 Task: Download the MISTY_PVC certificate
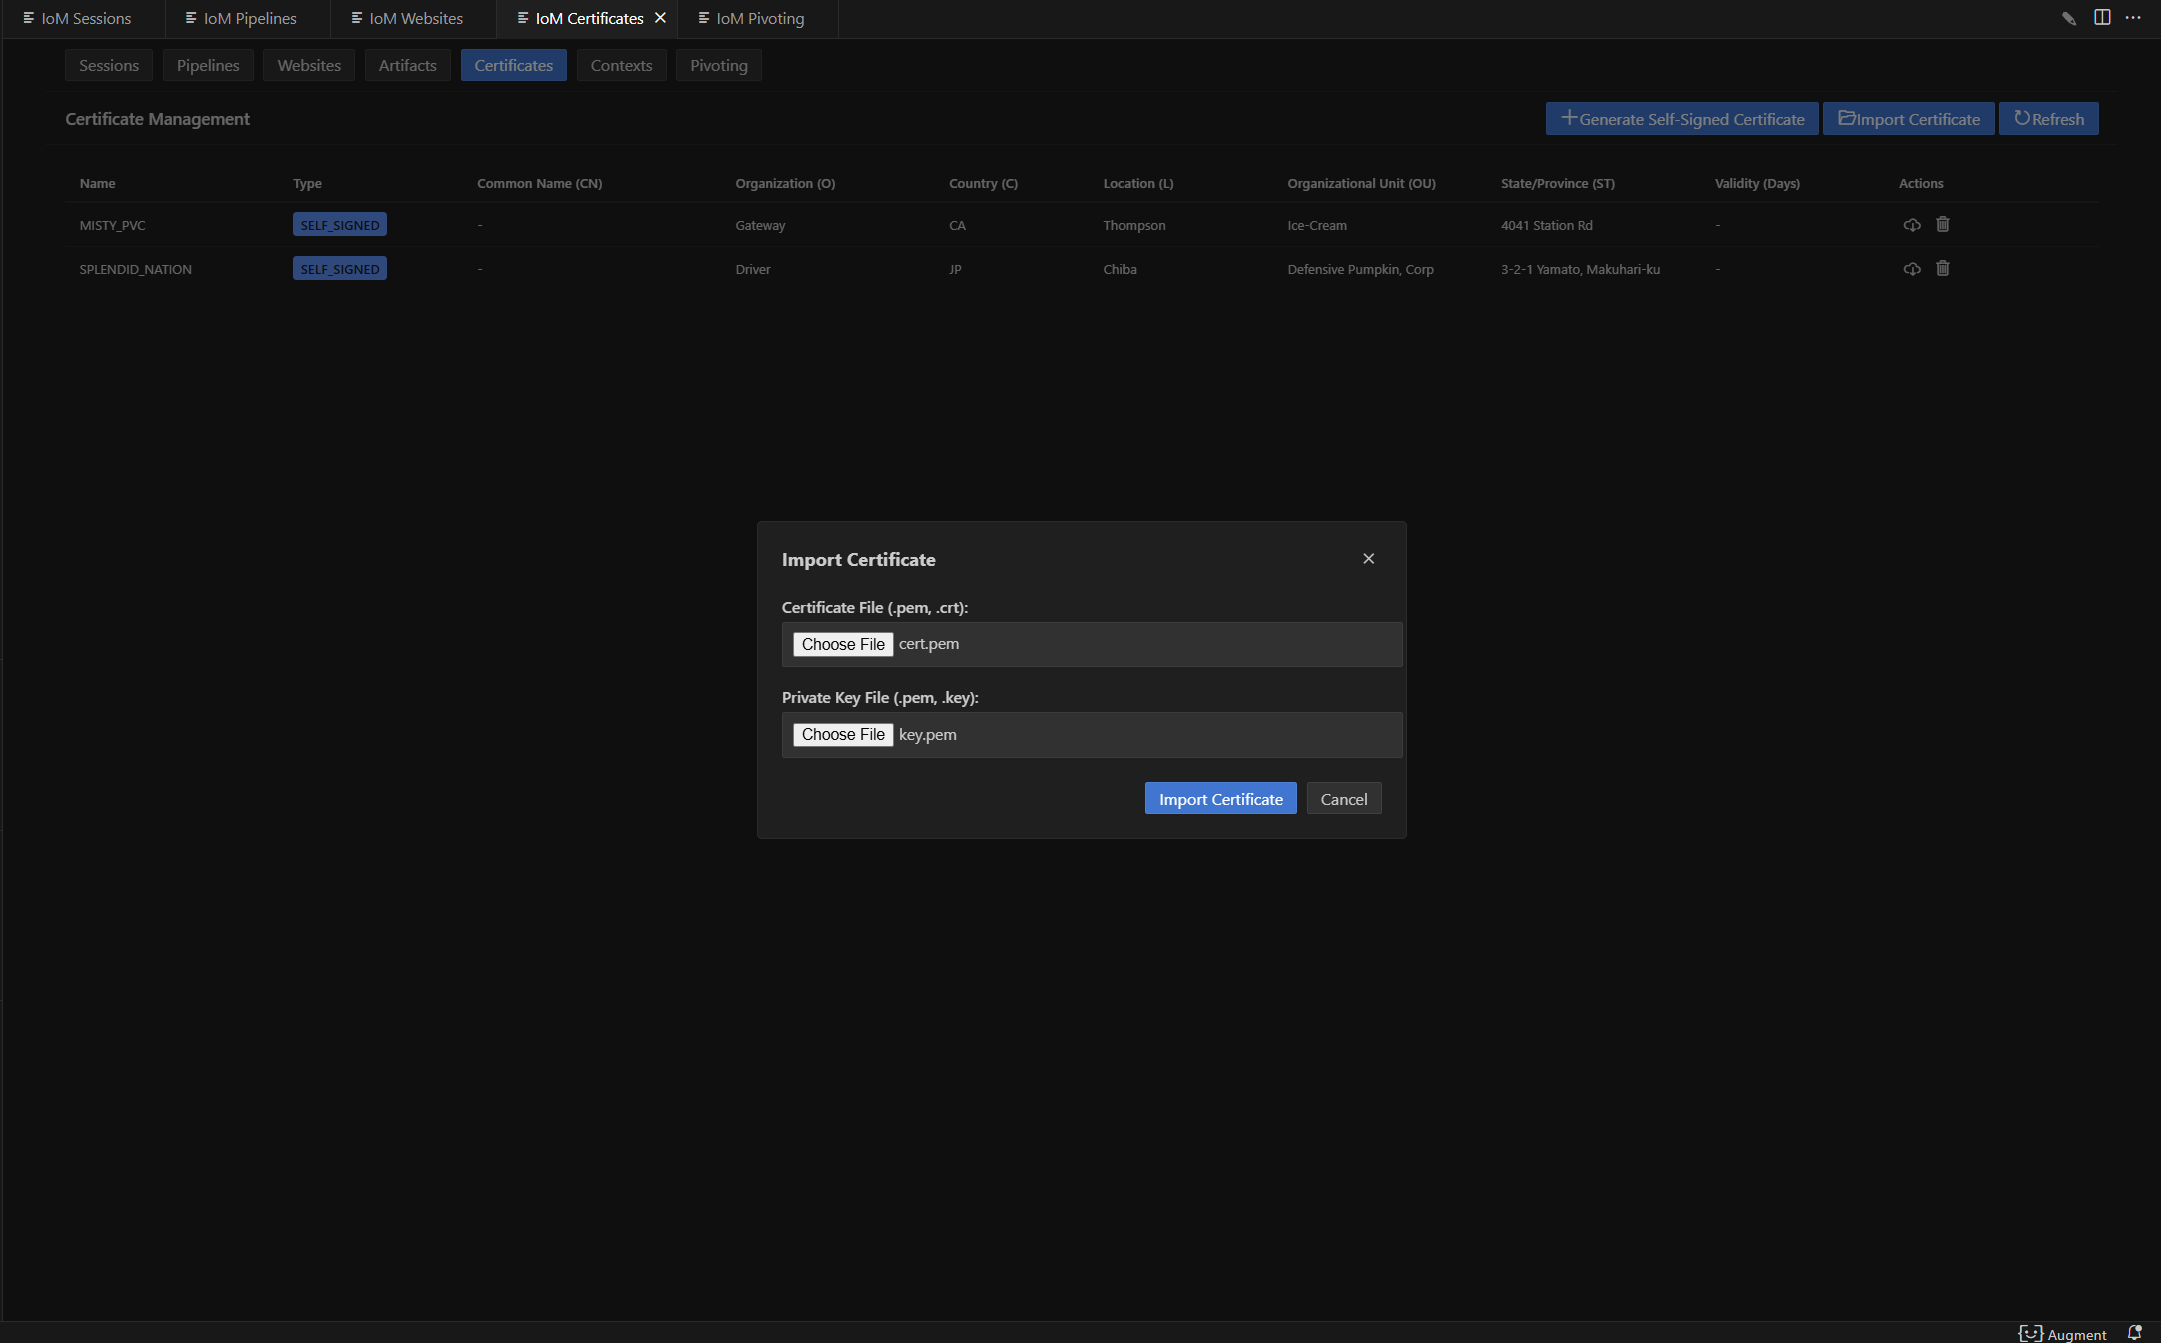[1911, 225]
